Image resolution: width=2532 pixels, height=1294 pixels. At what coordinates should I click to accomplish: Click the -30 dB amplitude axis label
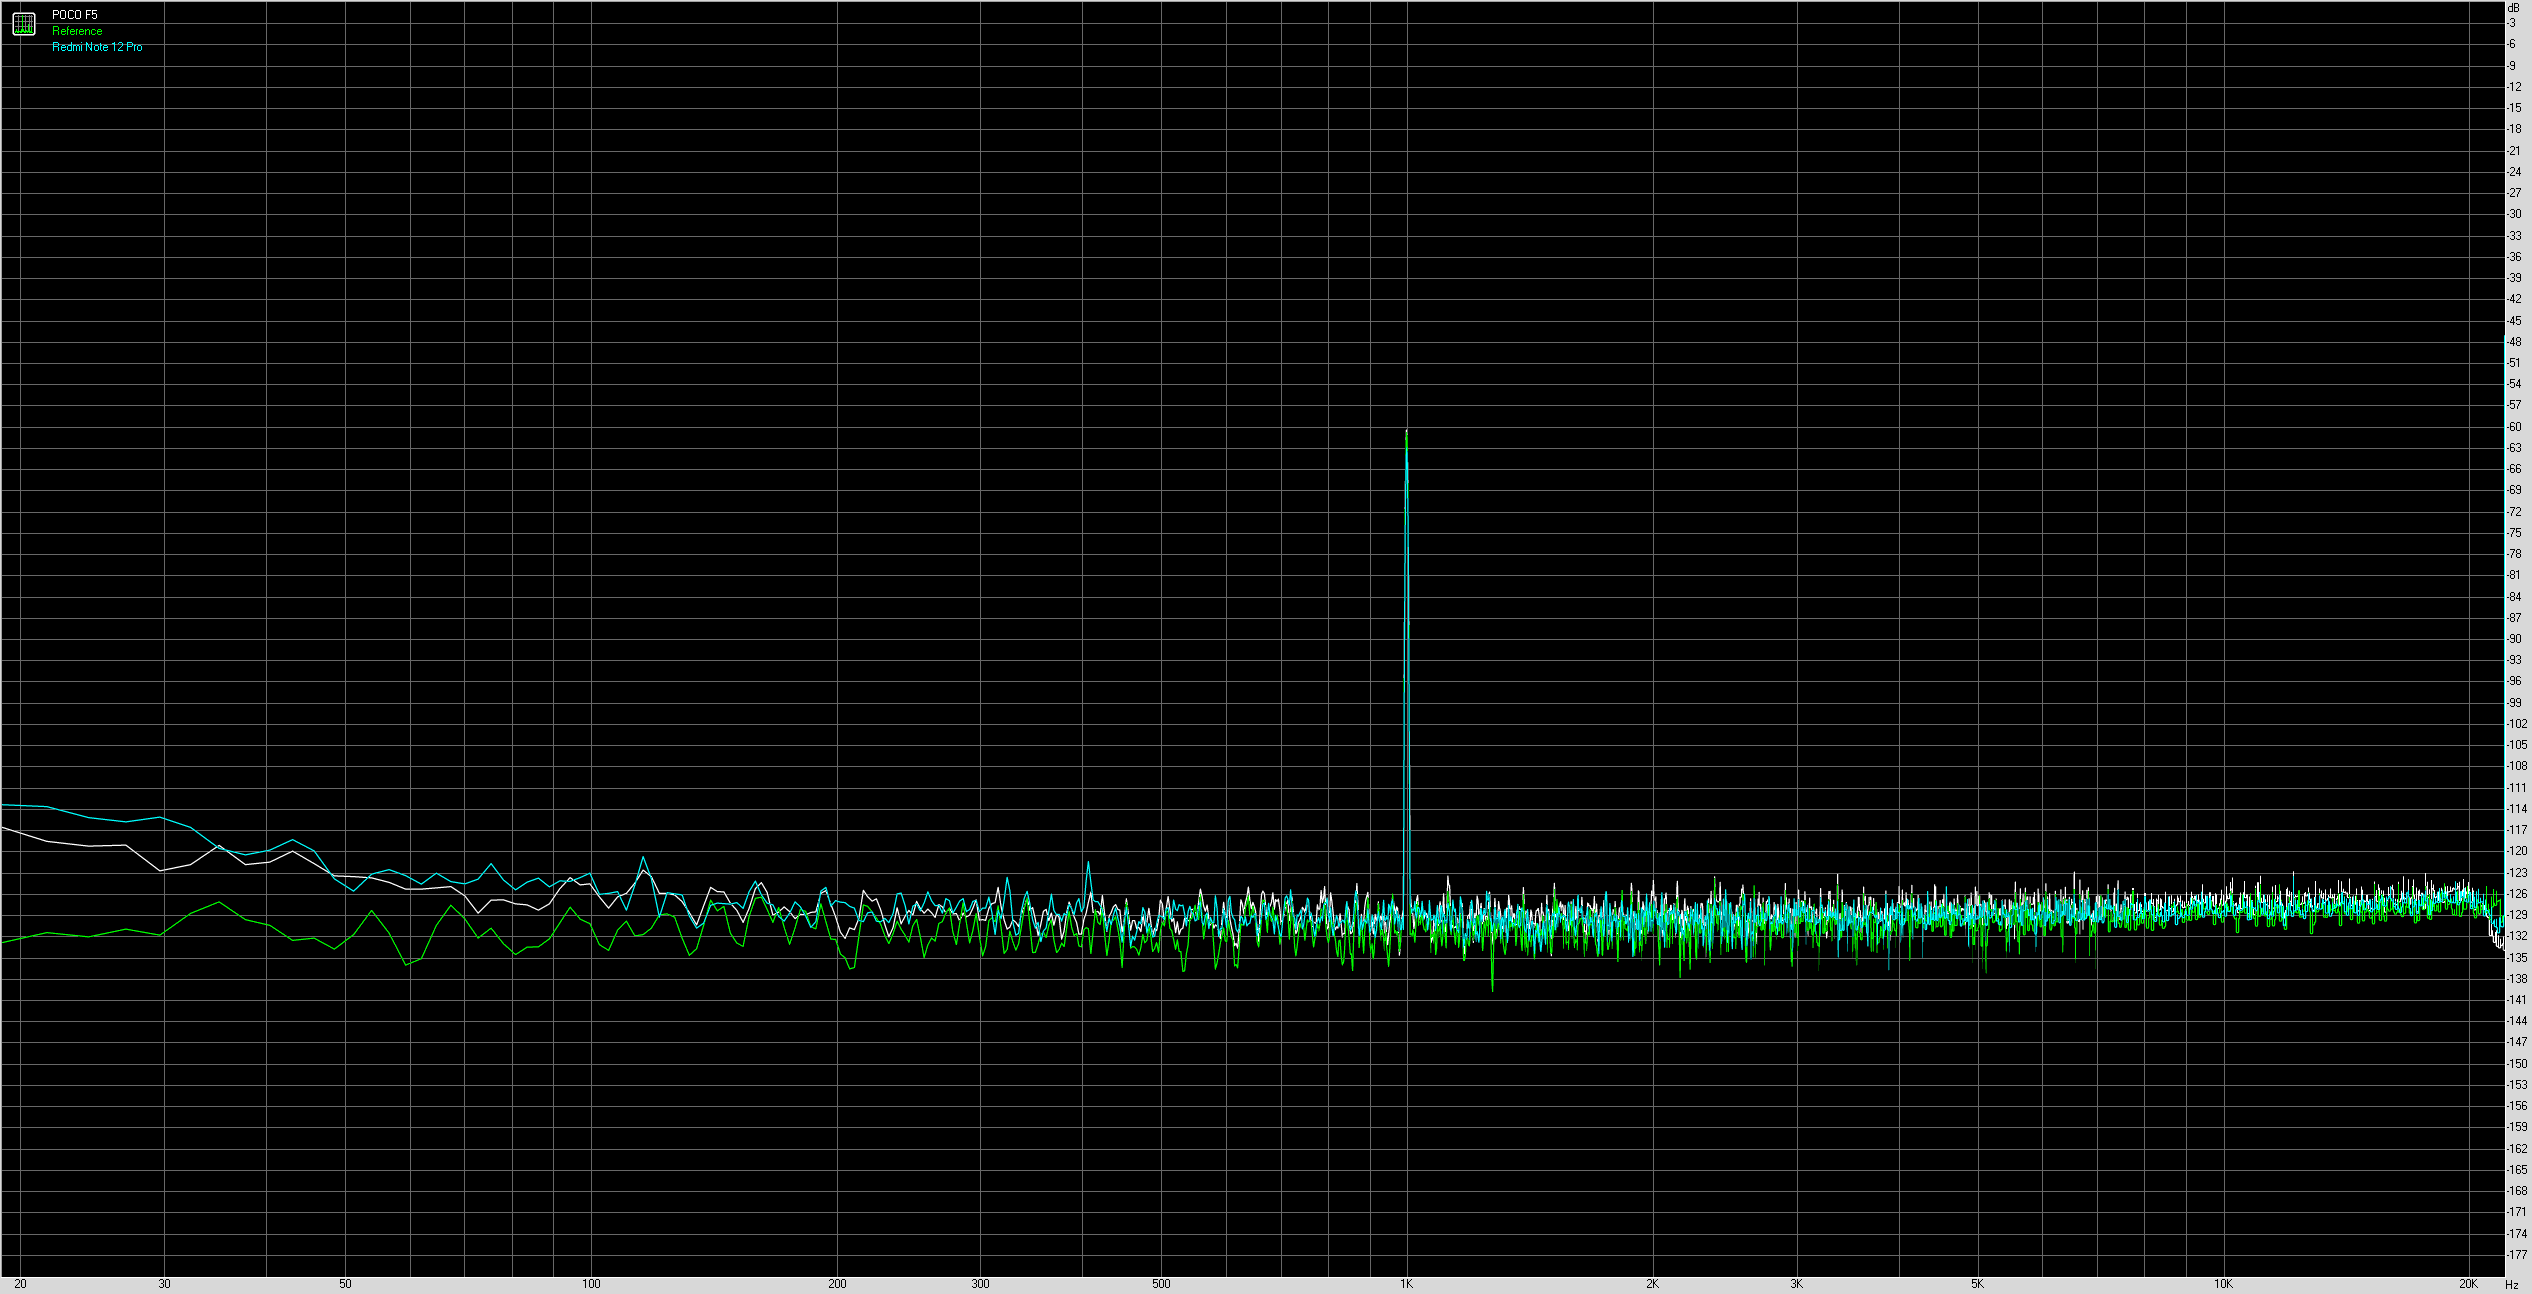coord(2514,214)
